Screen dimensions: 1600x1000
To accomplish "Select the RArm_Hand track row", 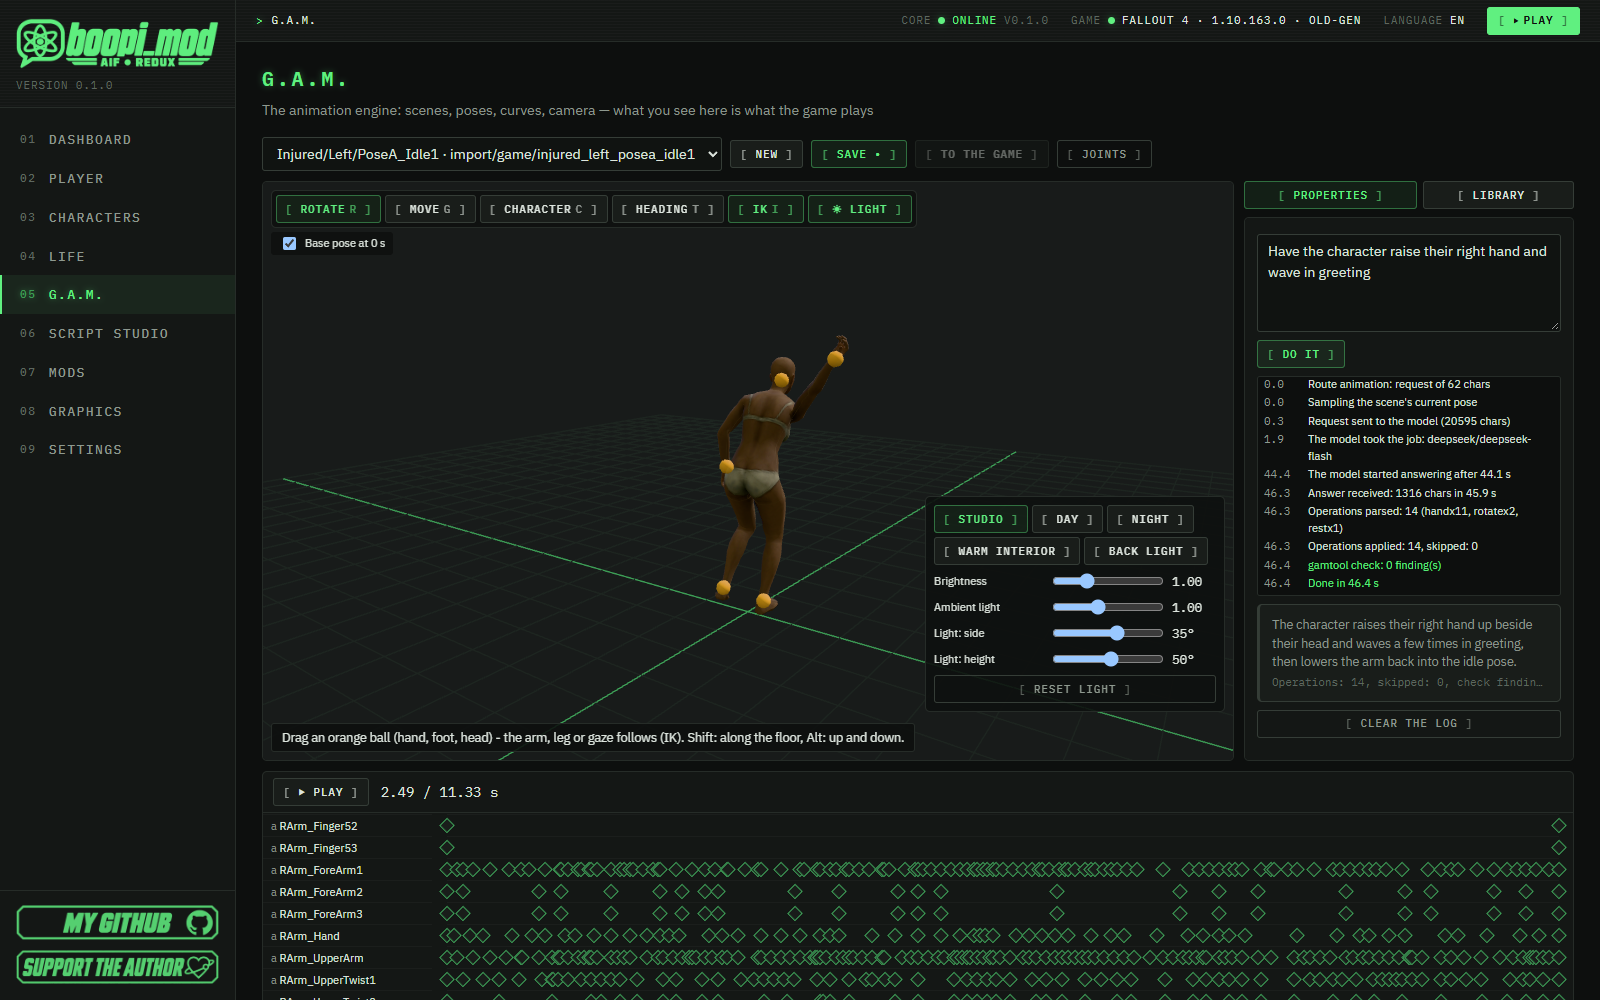I will pyautogui.click(x=917, y=936).
